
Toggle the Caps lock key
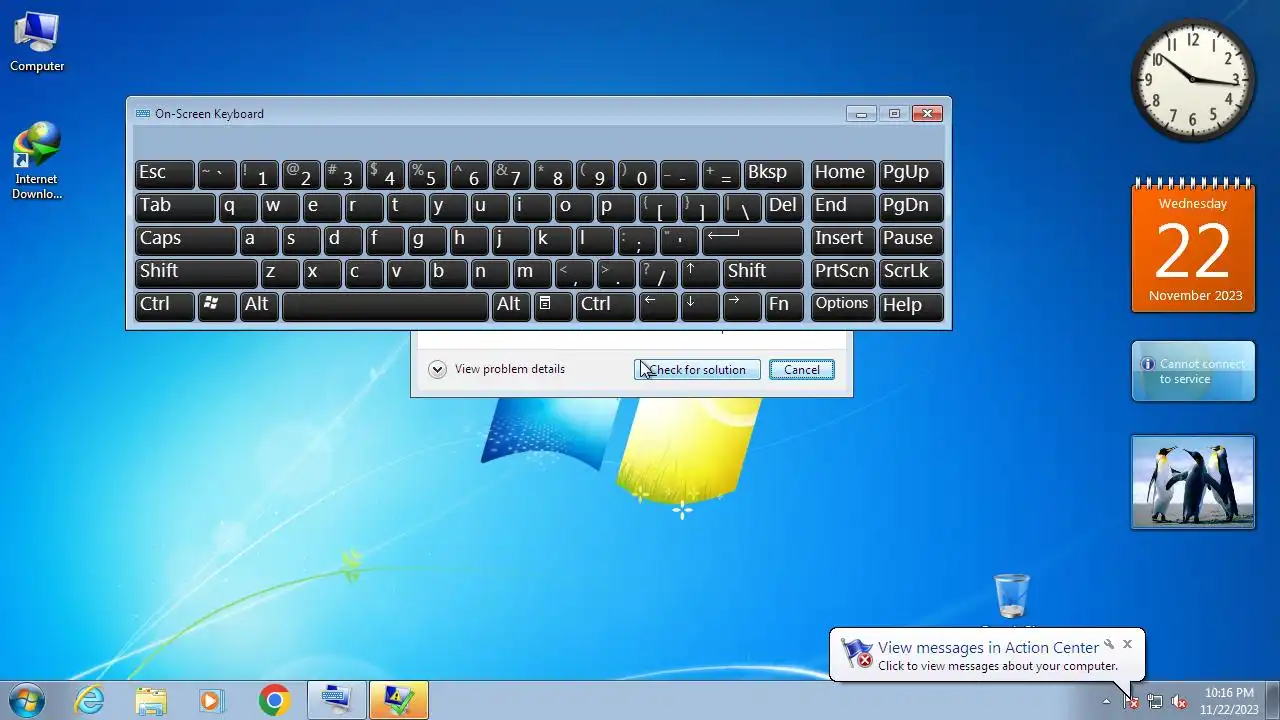(185, 239)
